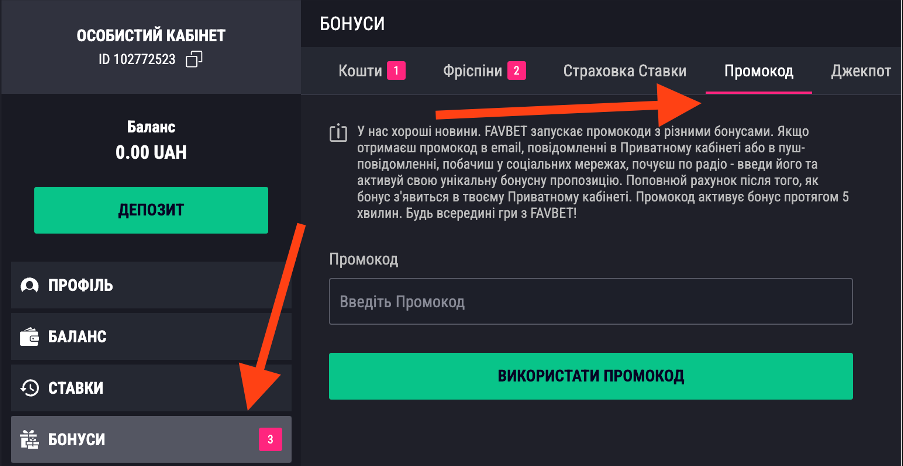
Task: Select the Промокод tab
Action: 759,71
